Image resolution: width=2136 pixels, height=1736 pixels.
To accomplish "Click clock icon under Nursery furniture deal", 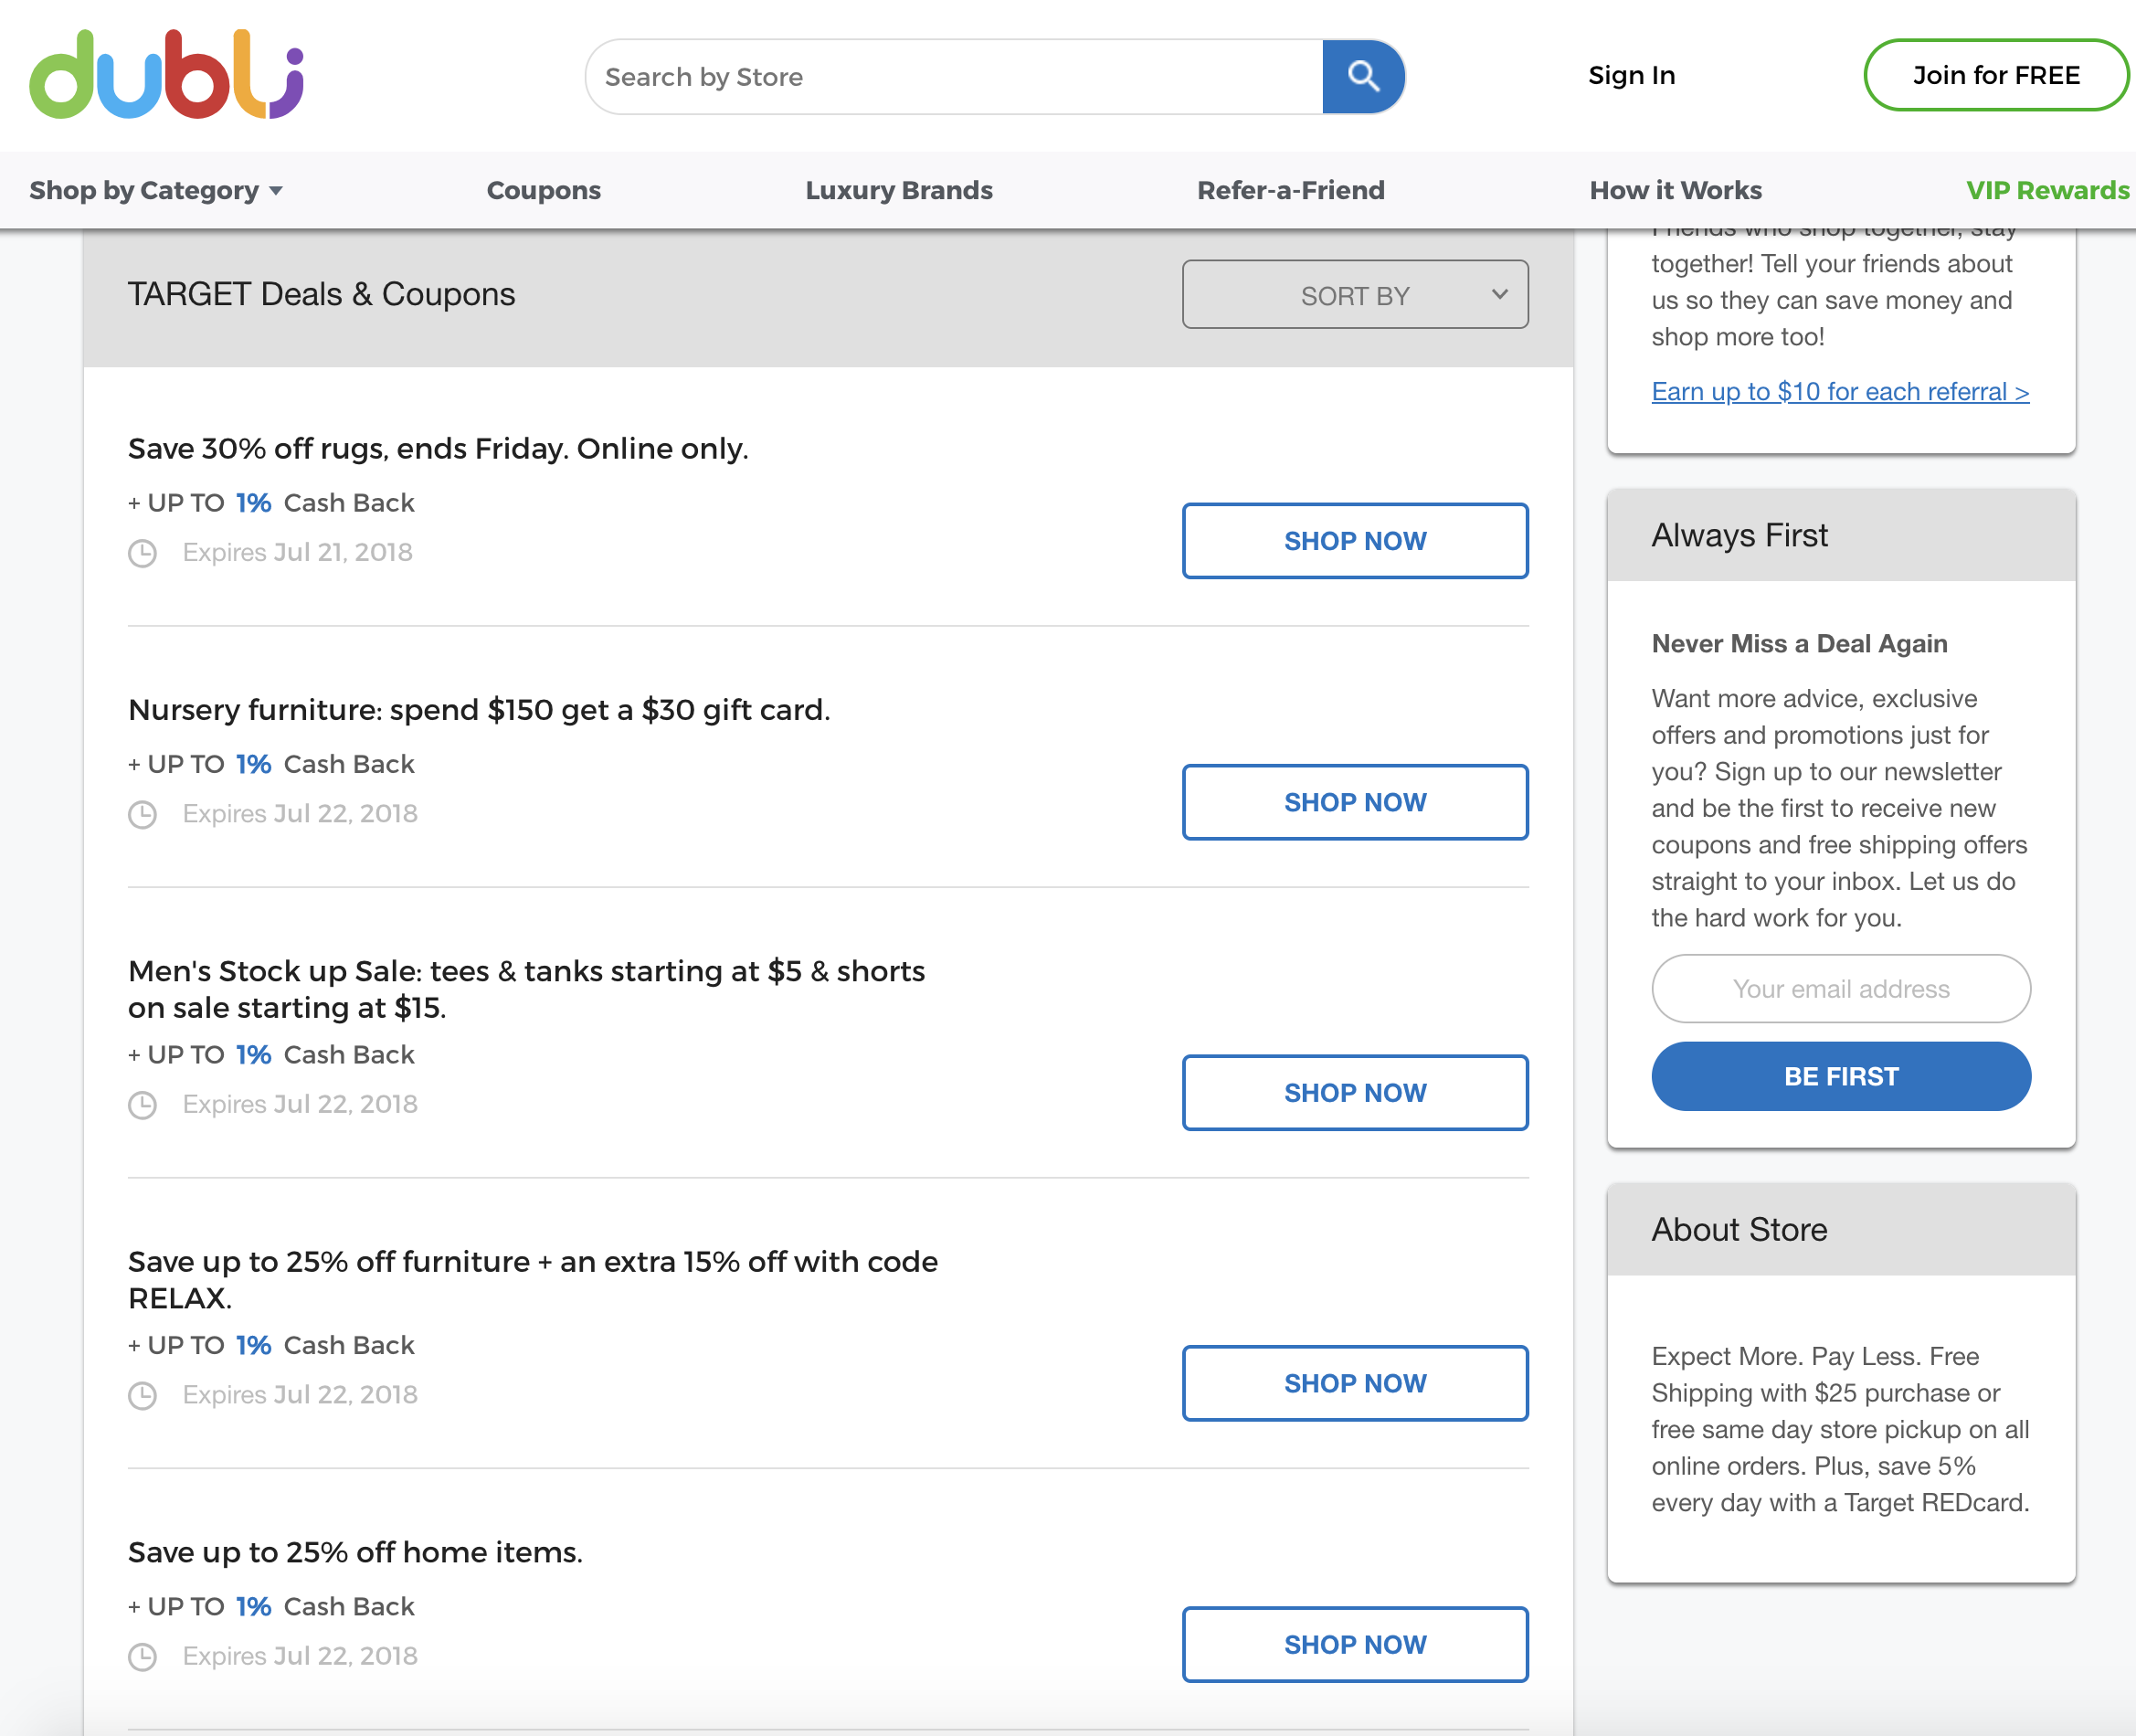I will click(143, 814).
